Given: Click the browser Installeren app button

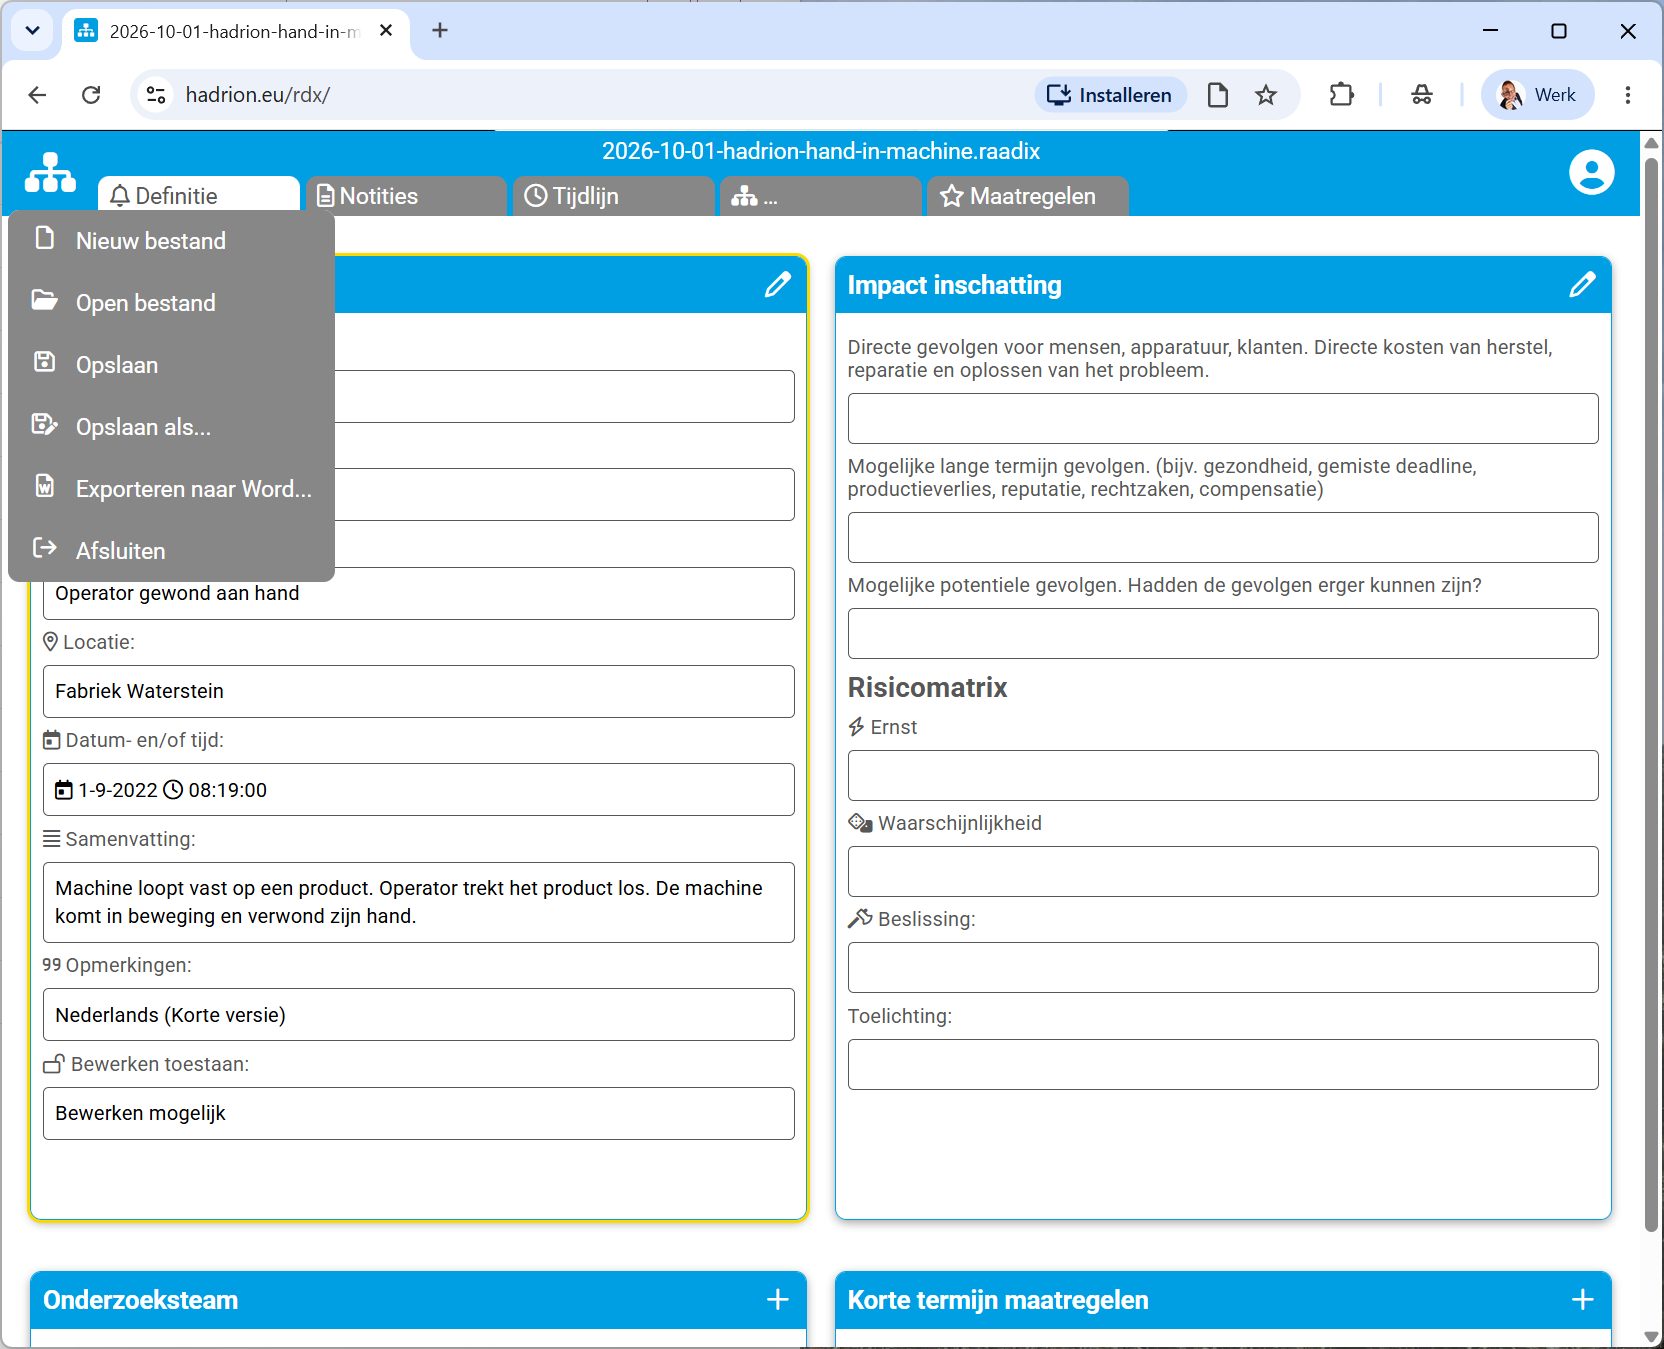Looking at the screenshot, I should [x=1110, y=95].
